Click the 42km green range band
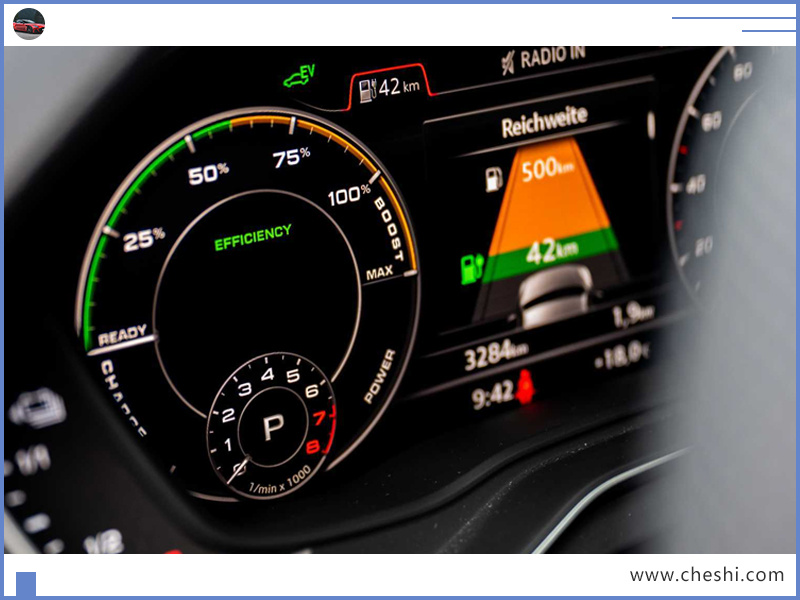This screenshot has height=600, width=800. 551,254
